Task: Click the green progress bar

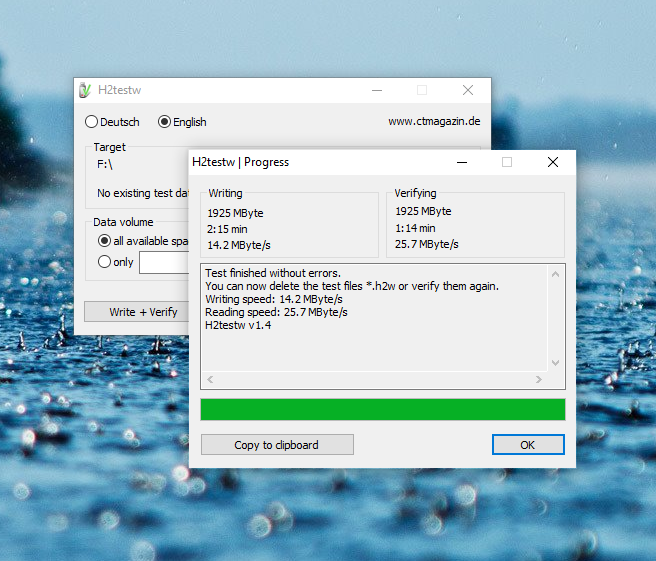Action: coord(383,409)
